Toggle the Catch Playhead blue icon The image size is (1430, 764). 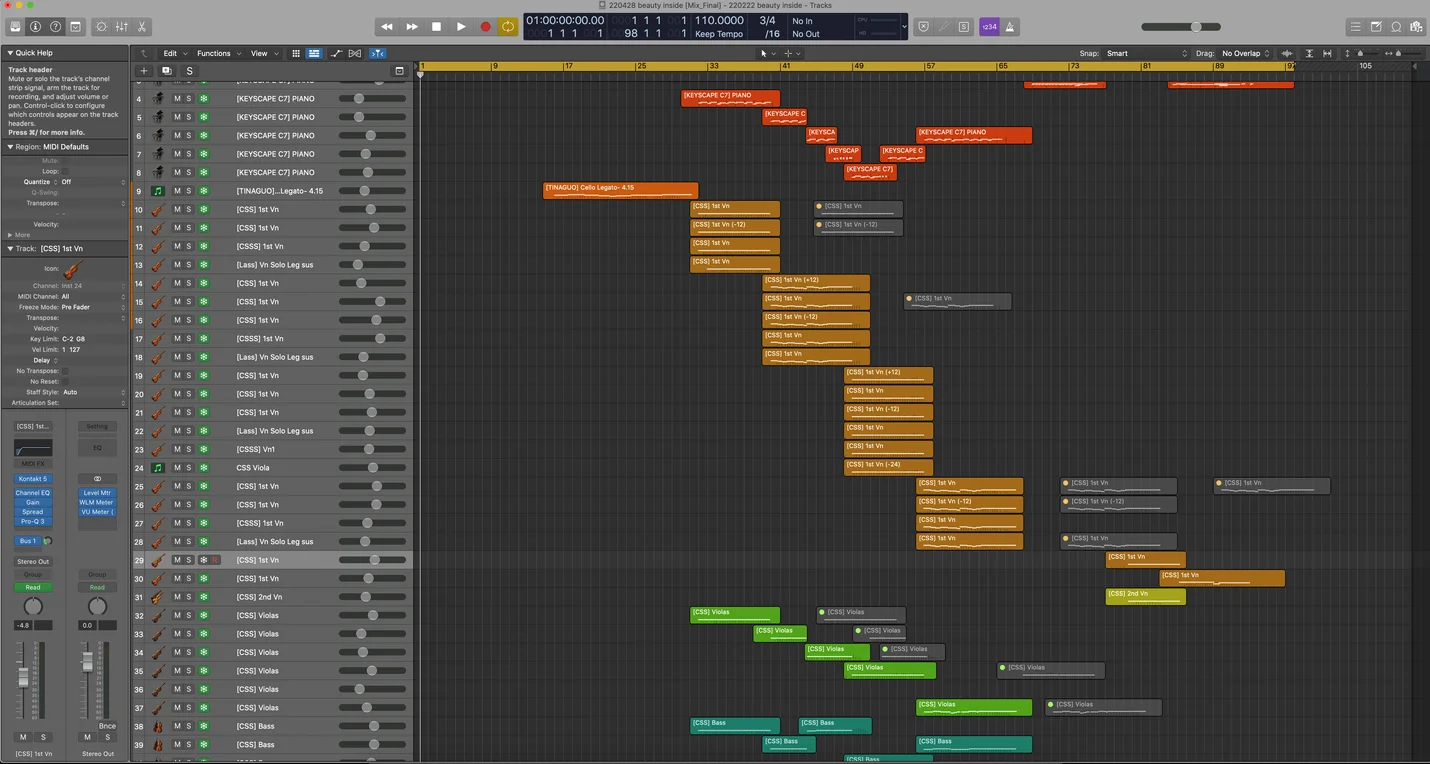click(379, 53)
